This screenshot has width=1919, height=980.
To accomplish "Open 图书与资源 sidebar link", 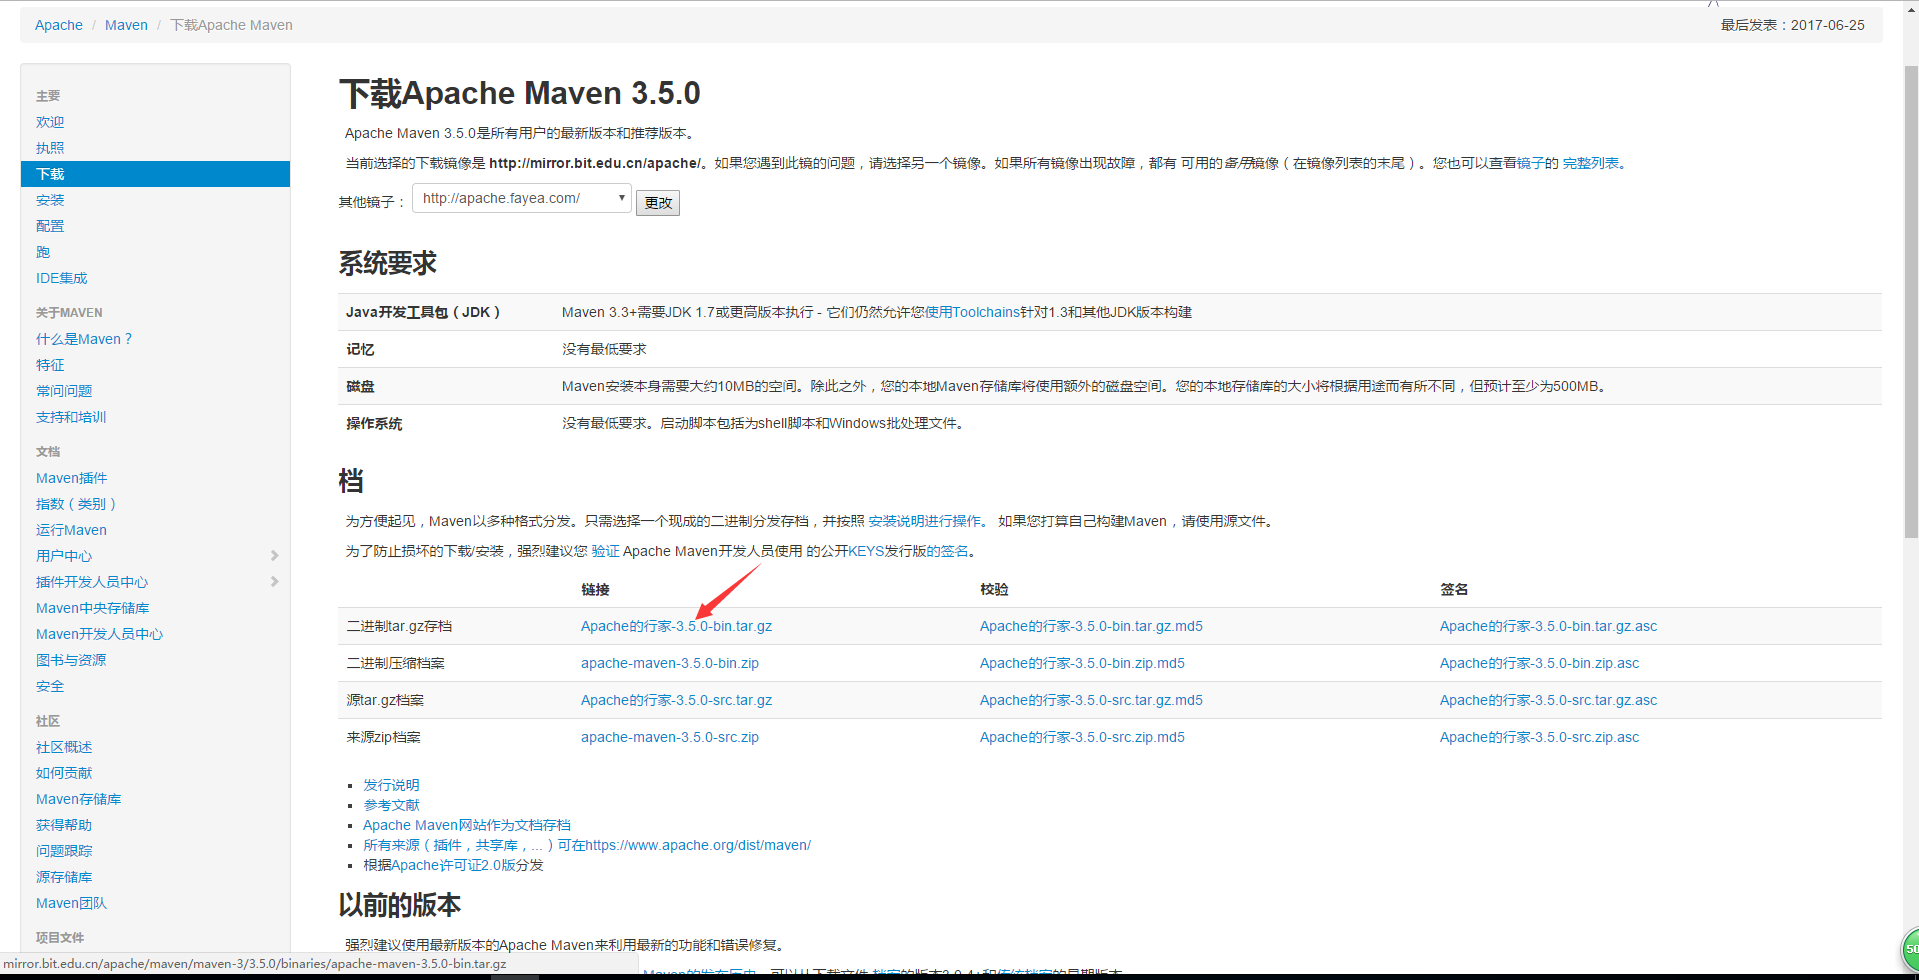I will pyautogui.click(x=71, y=660).
